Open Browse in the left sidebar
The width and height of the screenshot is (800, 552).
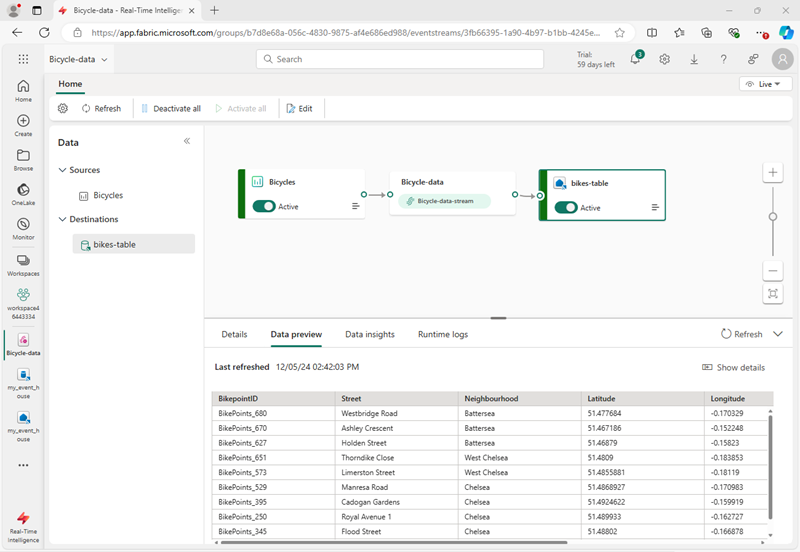[23, 160]
